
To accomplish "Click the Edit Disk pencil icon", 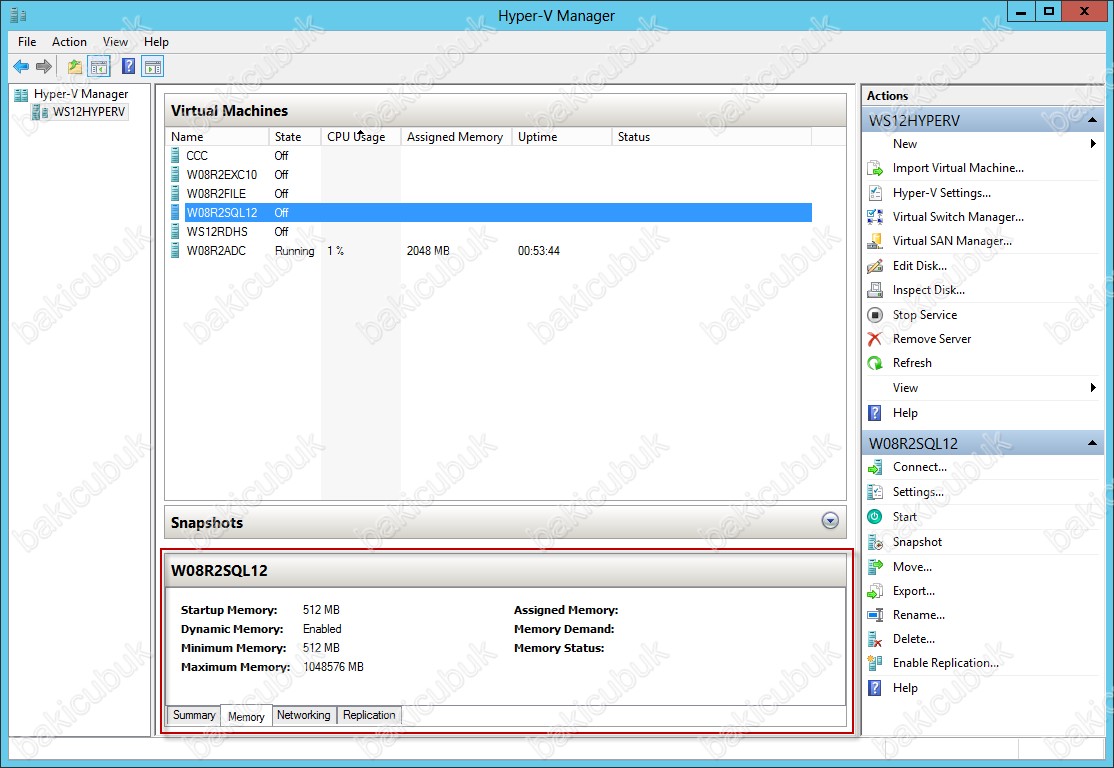I will pos(875,266).
